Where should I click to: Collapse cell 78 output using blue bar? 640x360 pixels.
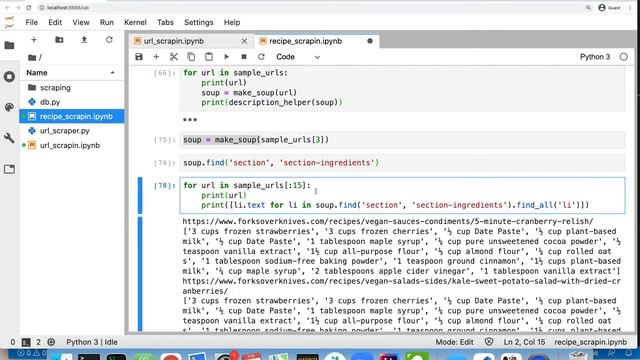140,273
